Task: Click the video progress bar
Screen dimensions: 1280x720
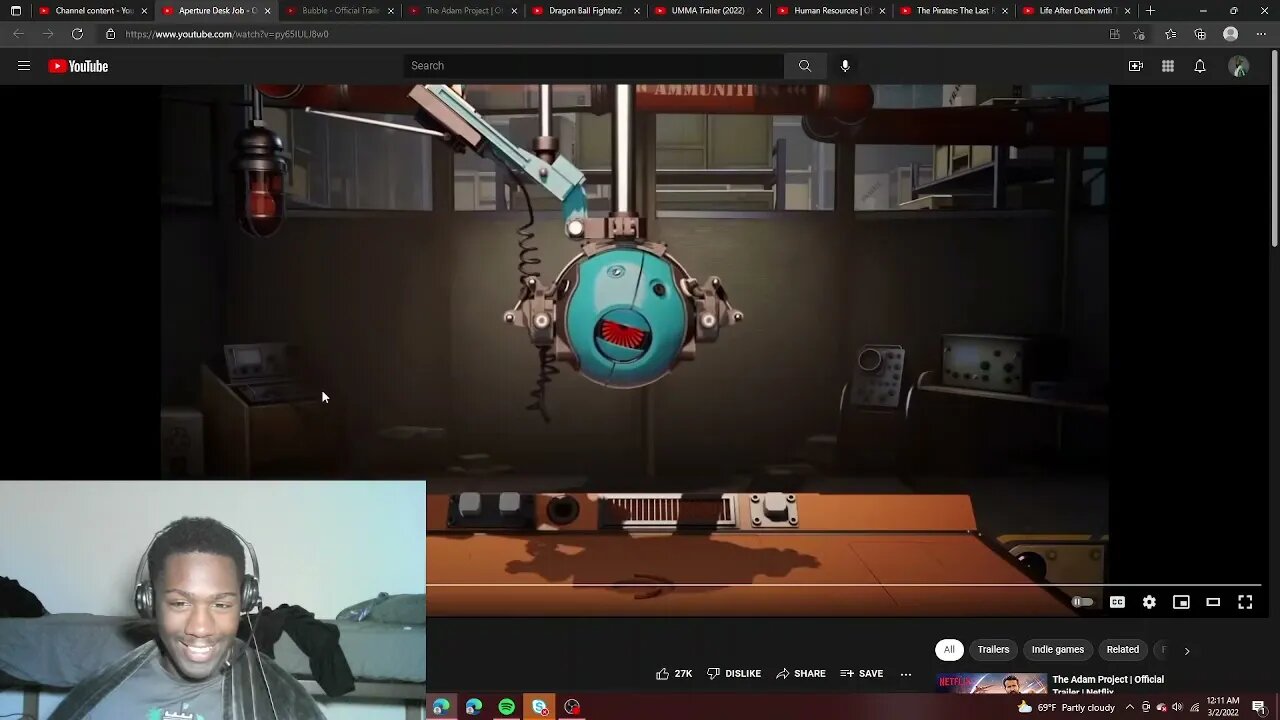Action: pyautogui.click(x=843, y=585)
